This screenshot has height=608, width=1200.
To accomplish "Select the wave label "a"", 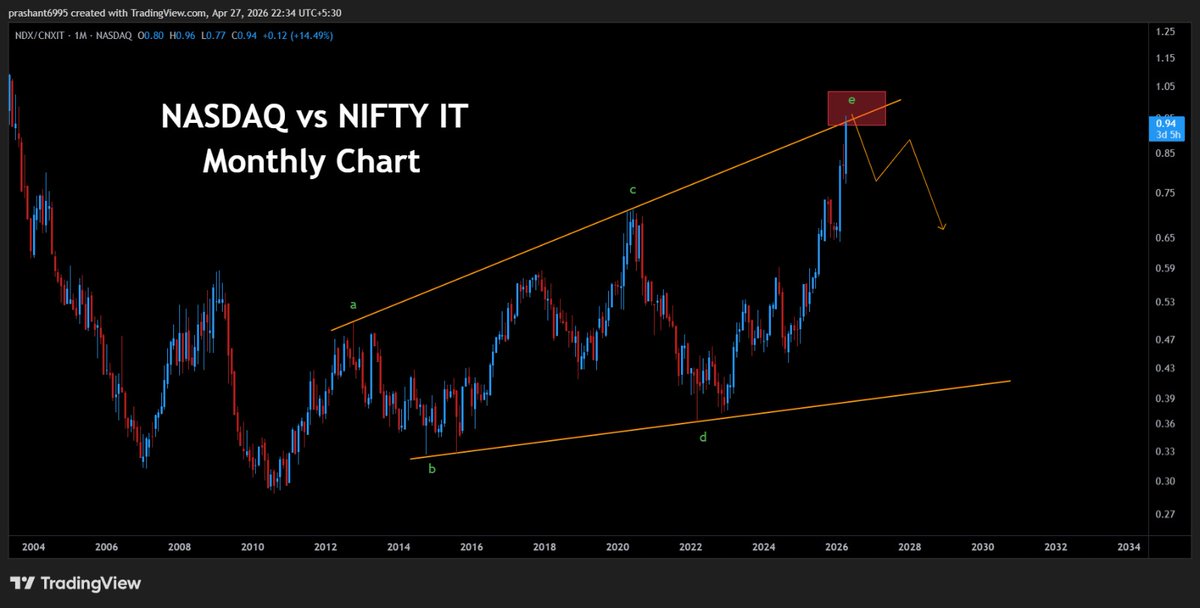I will 352,304.
